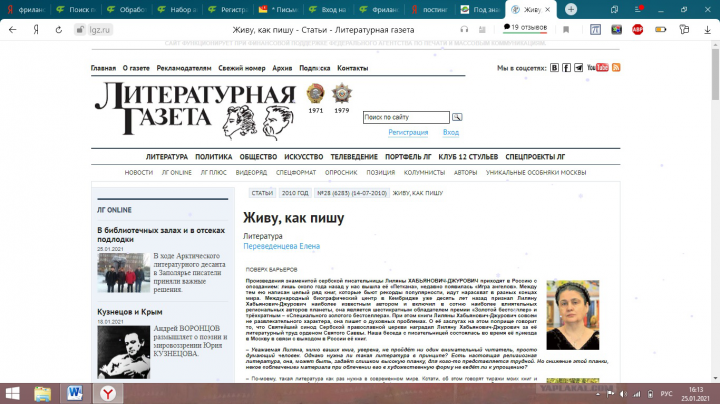Click the page vertical scrollbar thumb

coord(715,75)
